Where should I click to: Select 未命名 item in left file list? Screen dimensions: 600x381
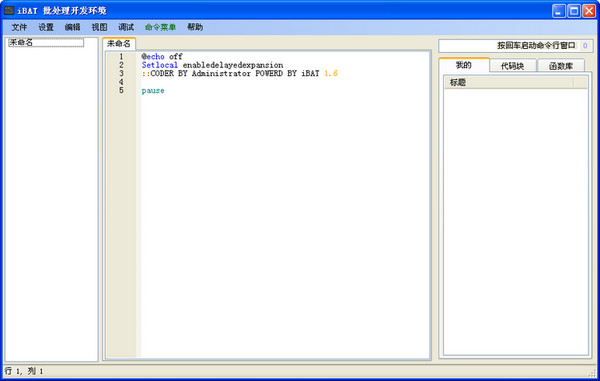coord(46,42)
